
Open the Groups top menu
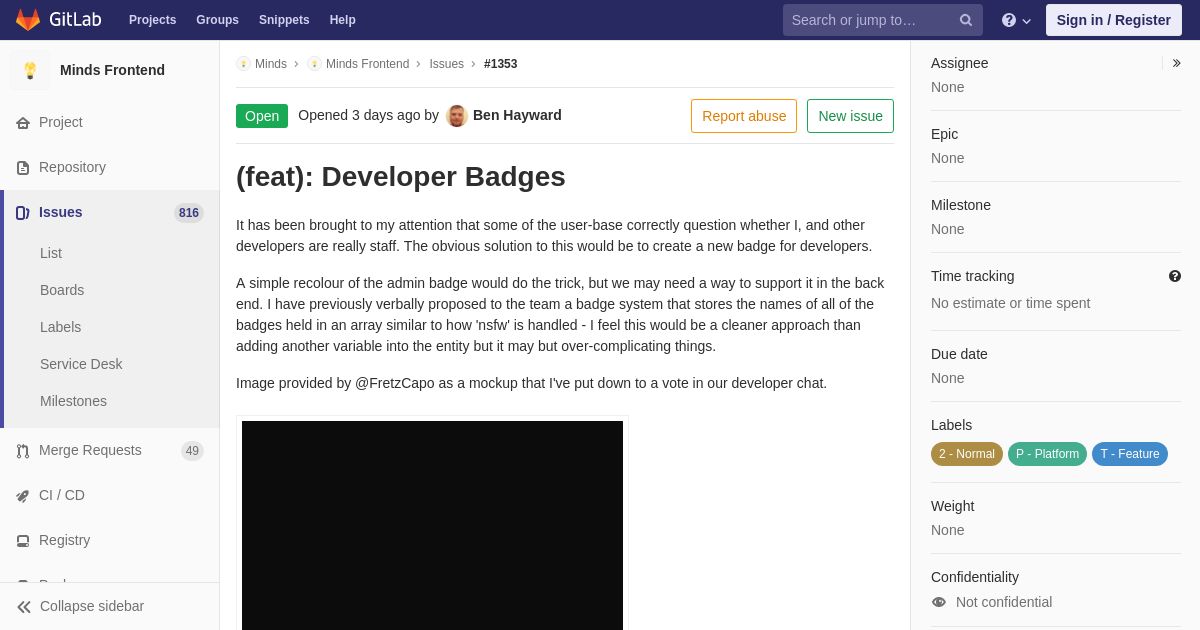(217, 20)
